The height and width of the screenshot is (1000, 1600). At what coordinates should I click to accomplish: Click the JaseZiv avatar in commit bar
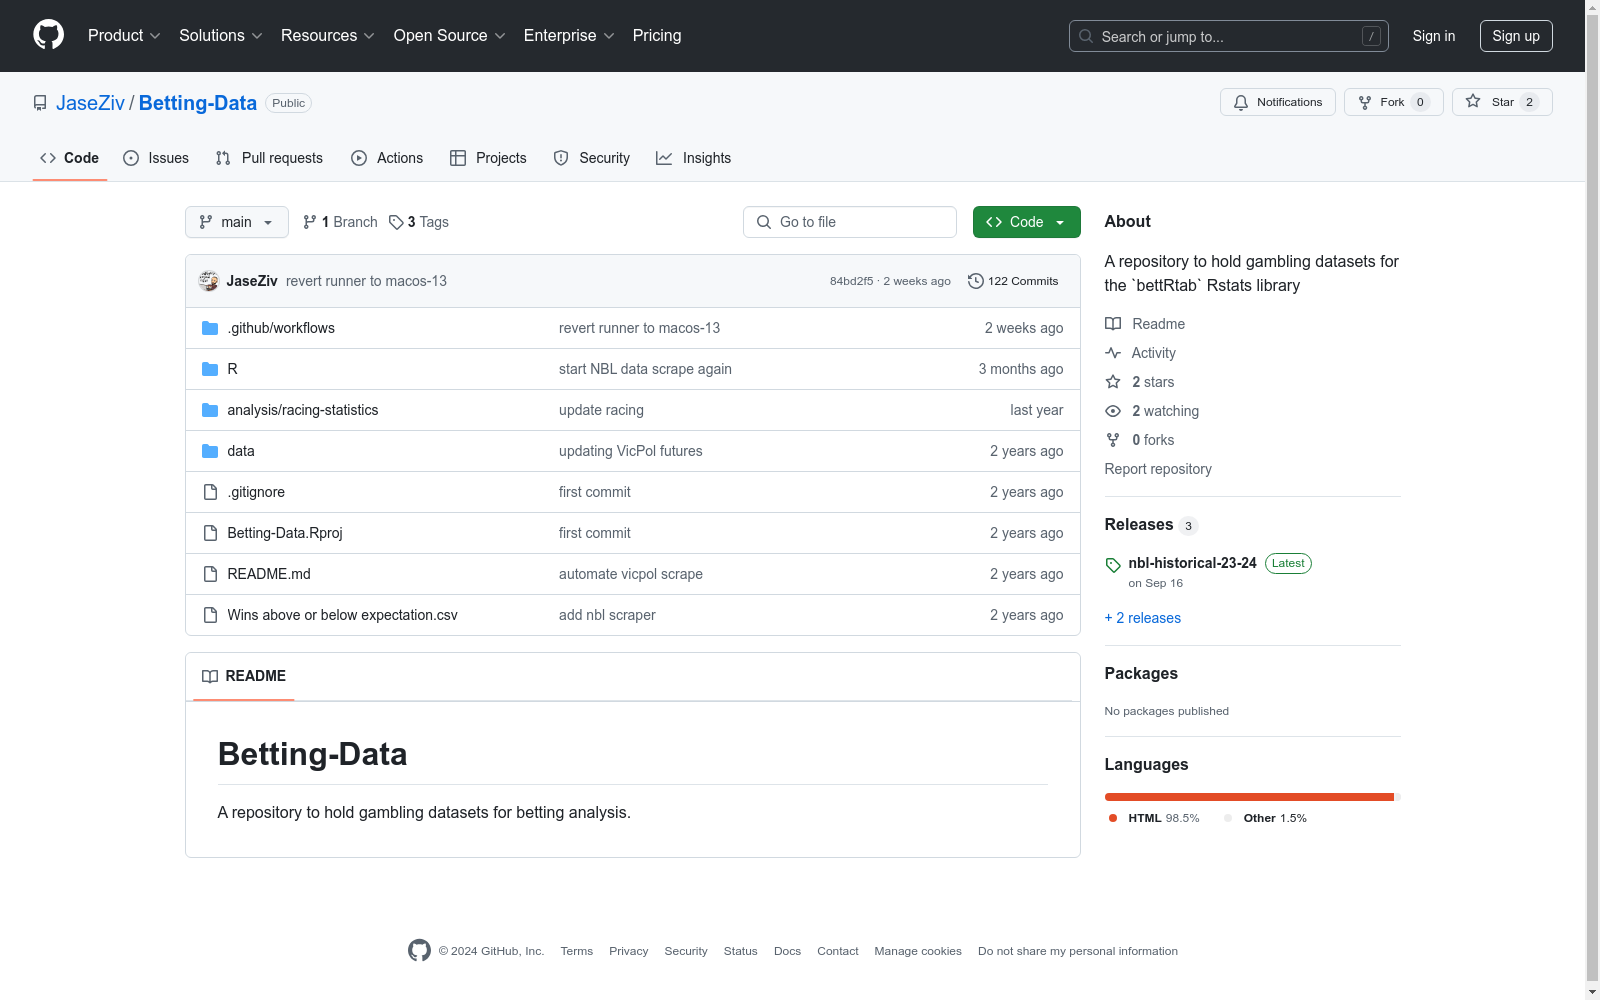(x=209, y=281)
